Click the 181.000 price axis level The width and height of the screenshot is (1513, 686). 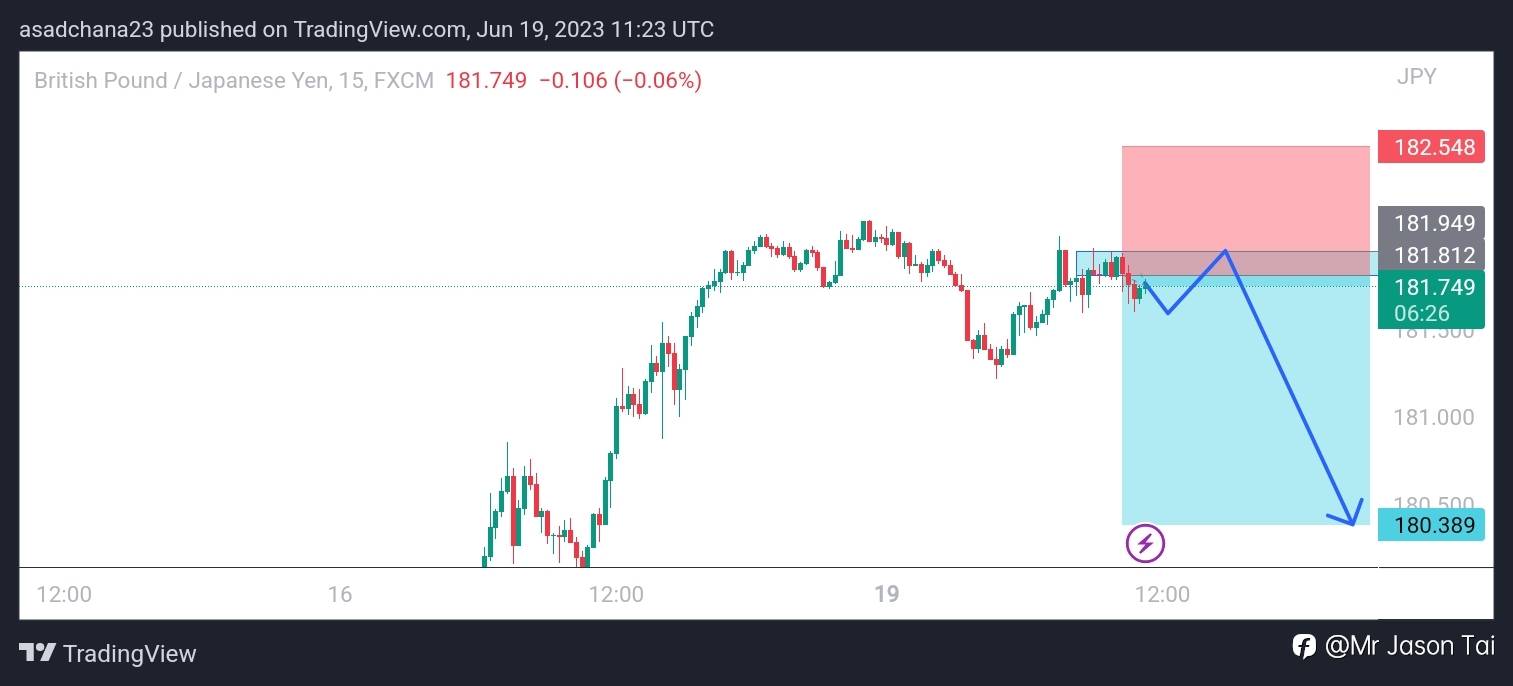pos(1433,417)
